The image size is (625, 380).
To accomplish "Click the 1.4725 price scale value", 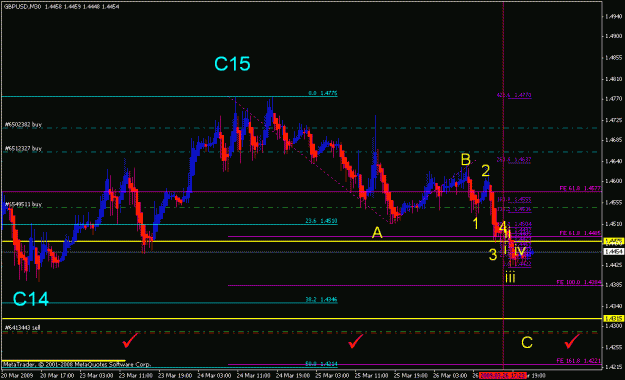I will coord(614,120).
